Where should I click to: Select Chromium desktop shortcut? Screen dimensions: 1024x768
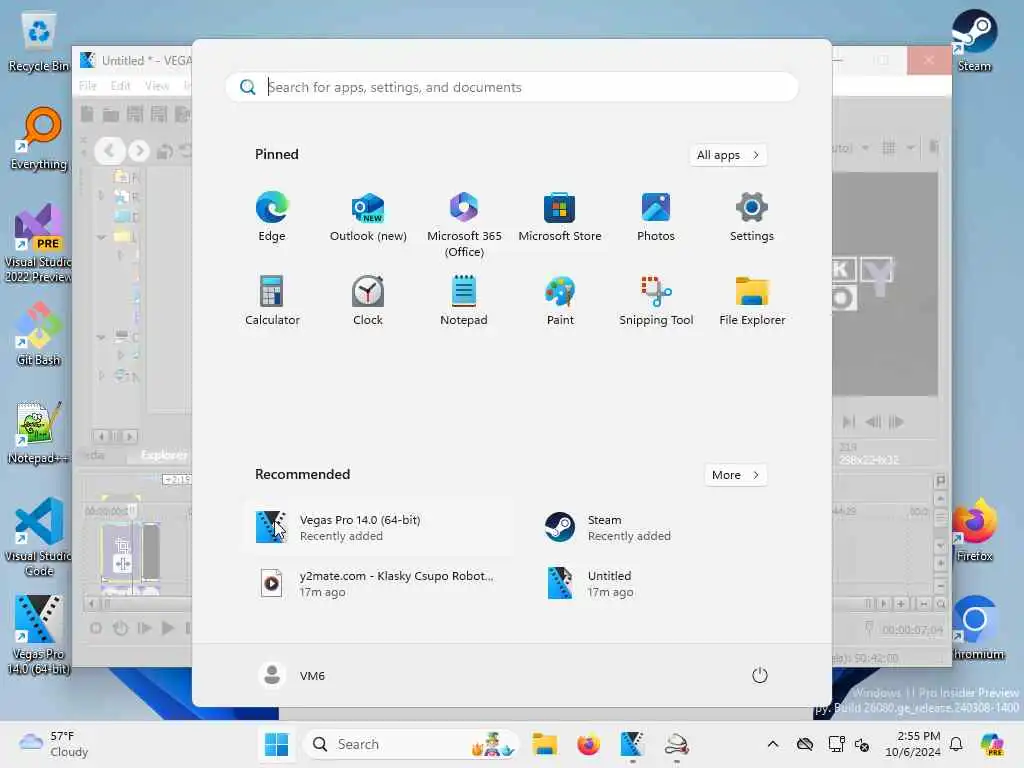tap(976, 629)
